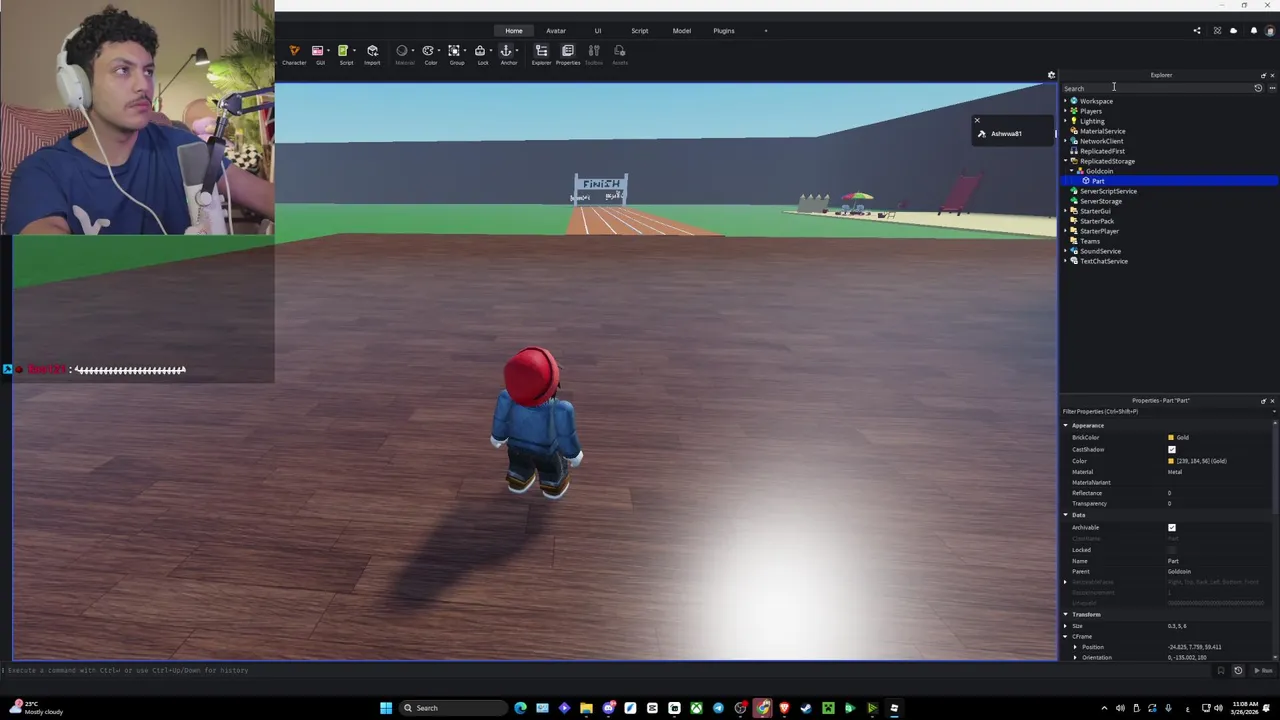Toggle the Locked checkbox
Viewport: 1280px width, 720px height.
(1172, 550)
